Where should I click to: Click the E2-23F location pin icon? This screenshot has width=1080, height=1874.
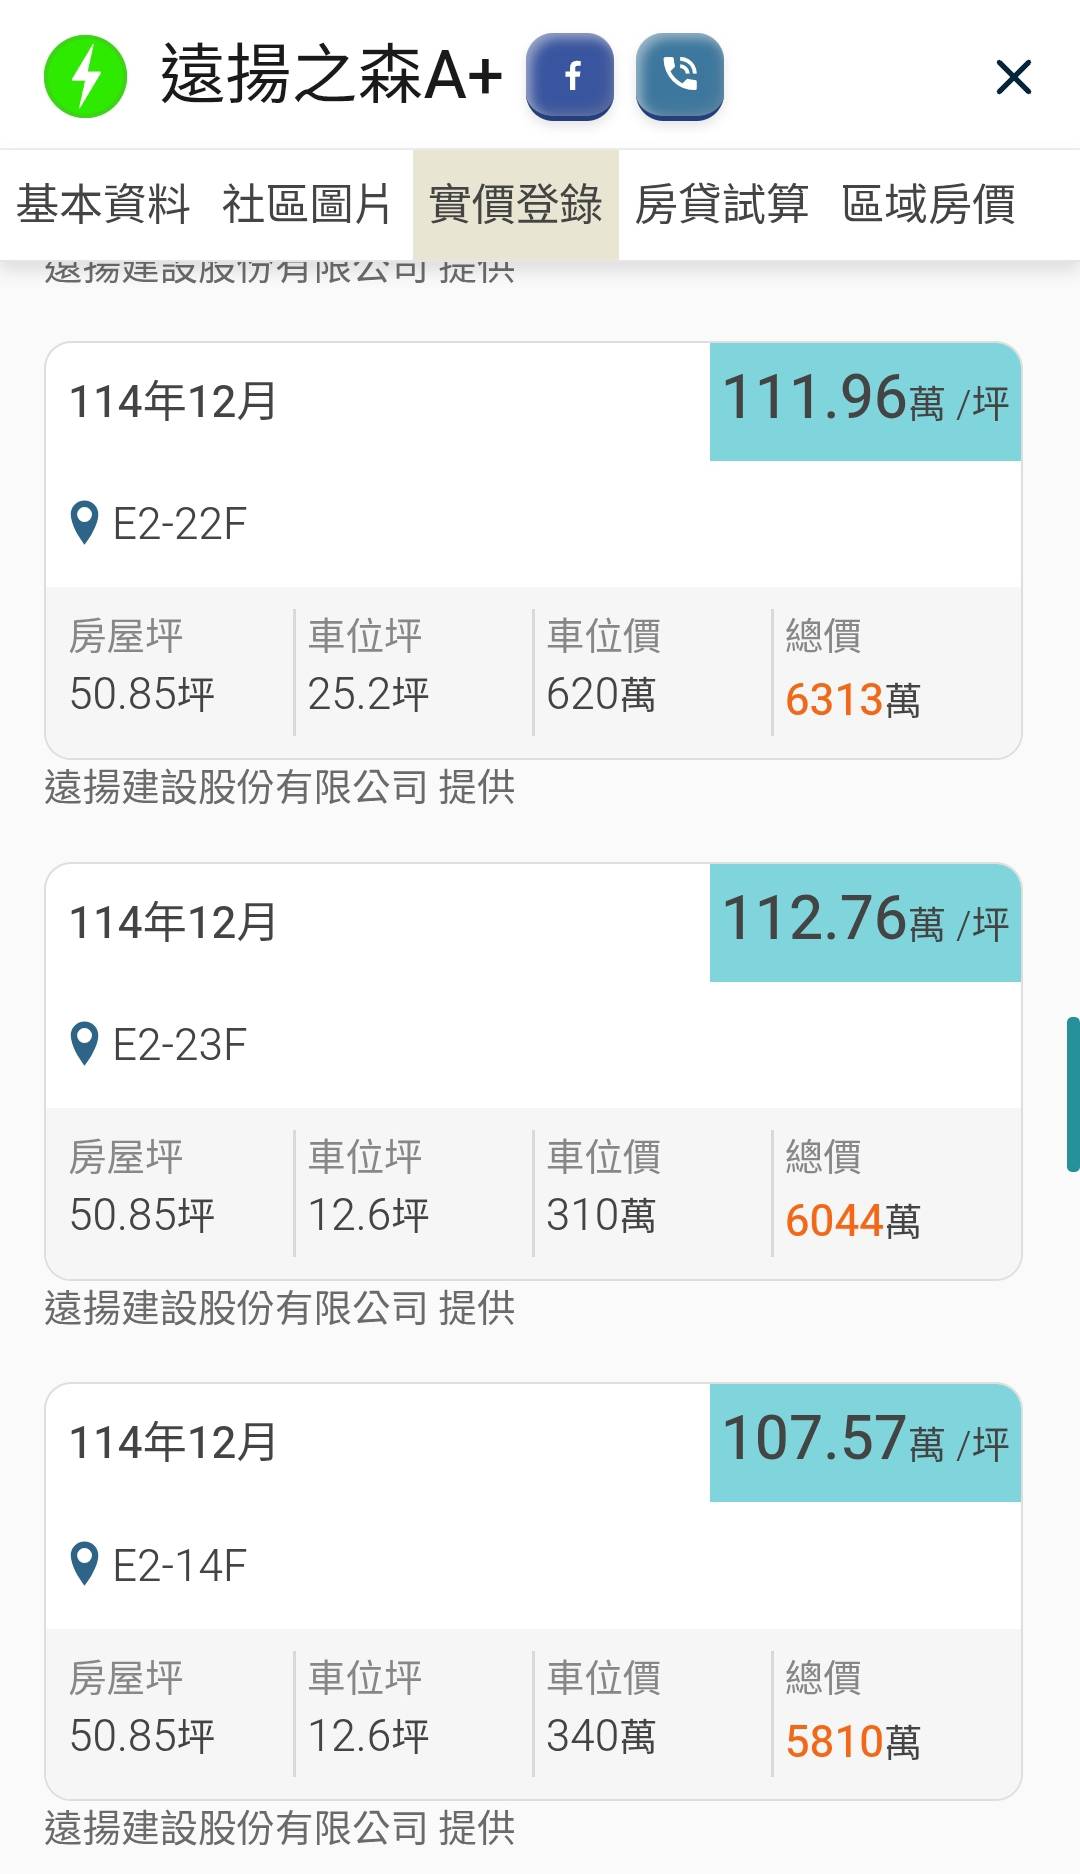click(85, 1044)
